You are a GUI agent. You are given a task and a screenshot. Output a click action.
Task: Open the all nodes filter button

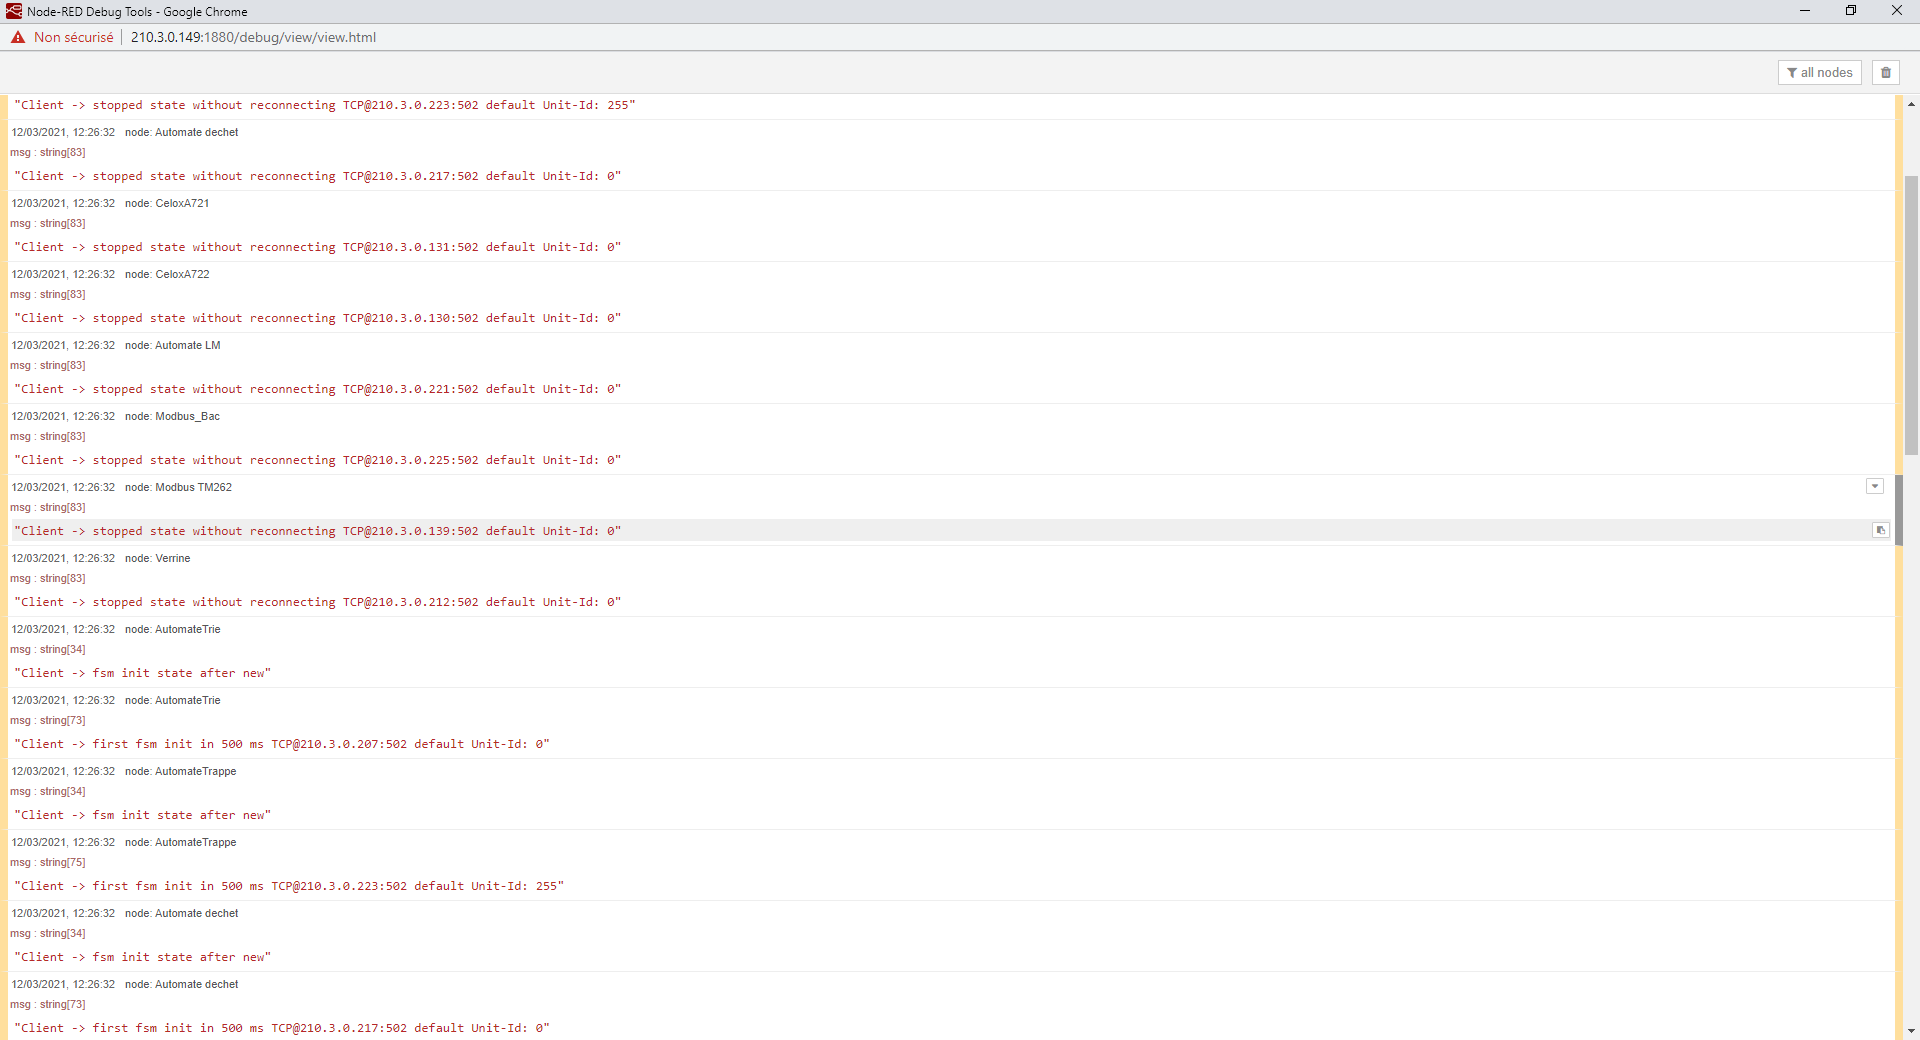tap(1820, 72)
